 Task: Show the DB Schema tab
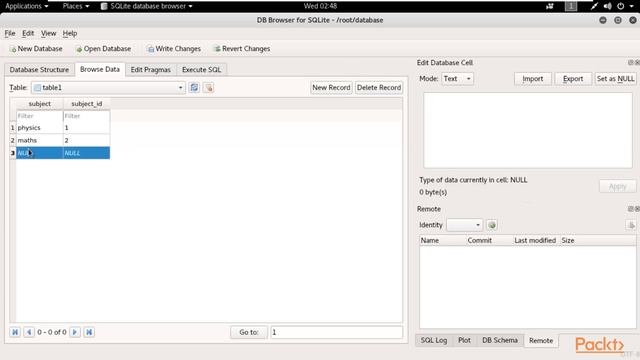click(500, 340)
